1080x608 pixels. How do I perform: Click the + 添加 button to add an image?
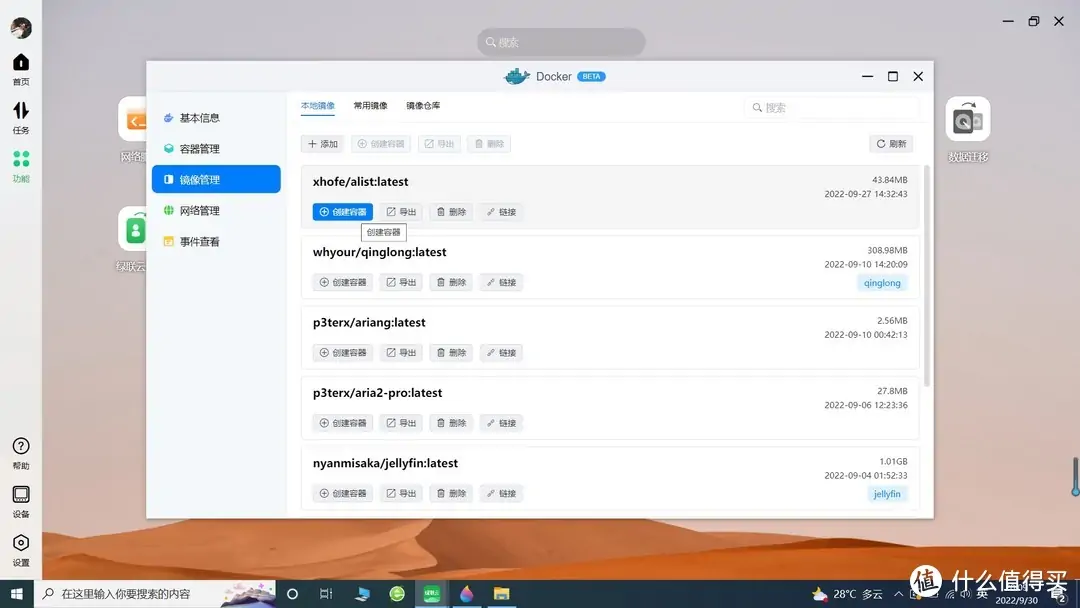click(x=322, y=143)
